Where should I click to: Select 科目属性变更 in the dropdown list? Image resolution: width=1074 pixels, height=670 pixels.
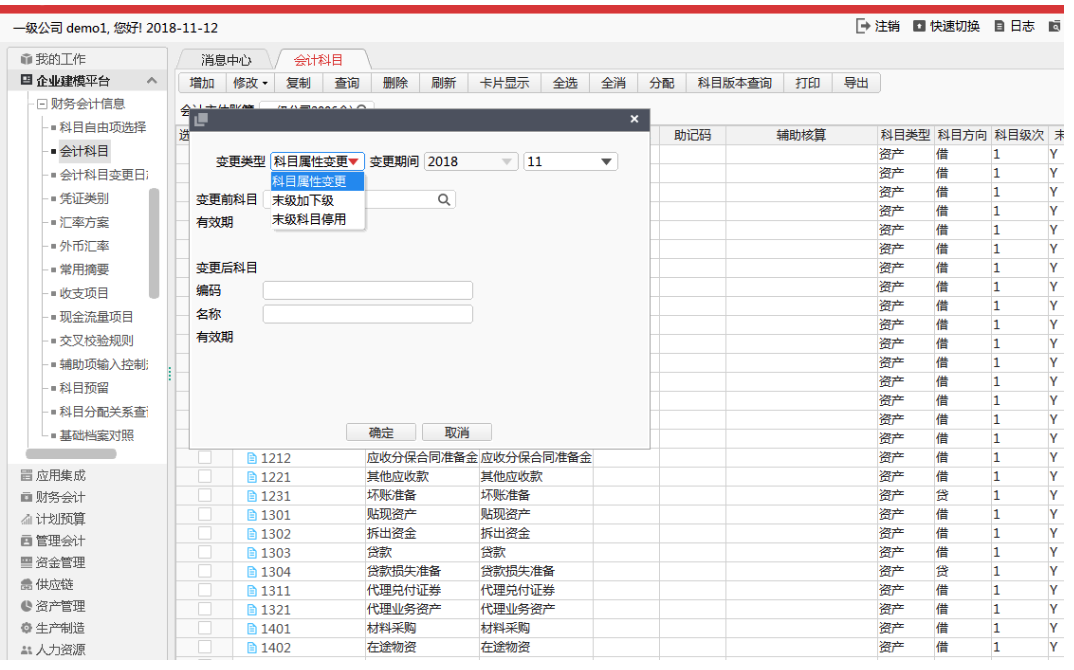click(x=318, y=182)
